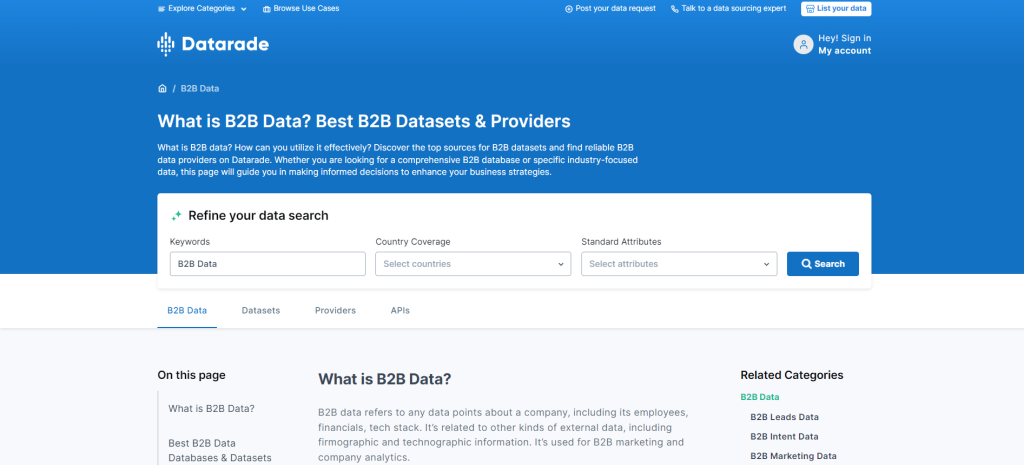Screen dimensions: 1024x465
Task: Click the Country Coverage dropdown arrow
Action: [x=560, y=265]
